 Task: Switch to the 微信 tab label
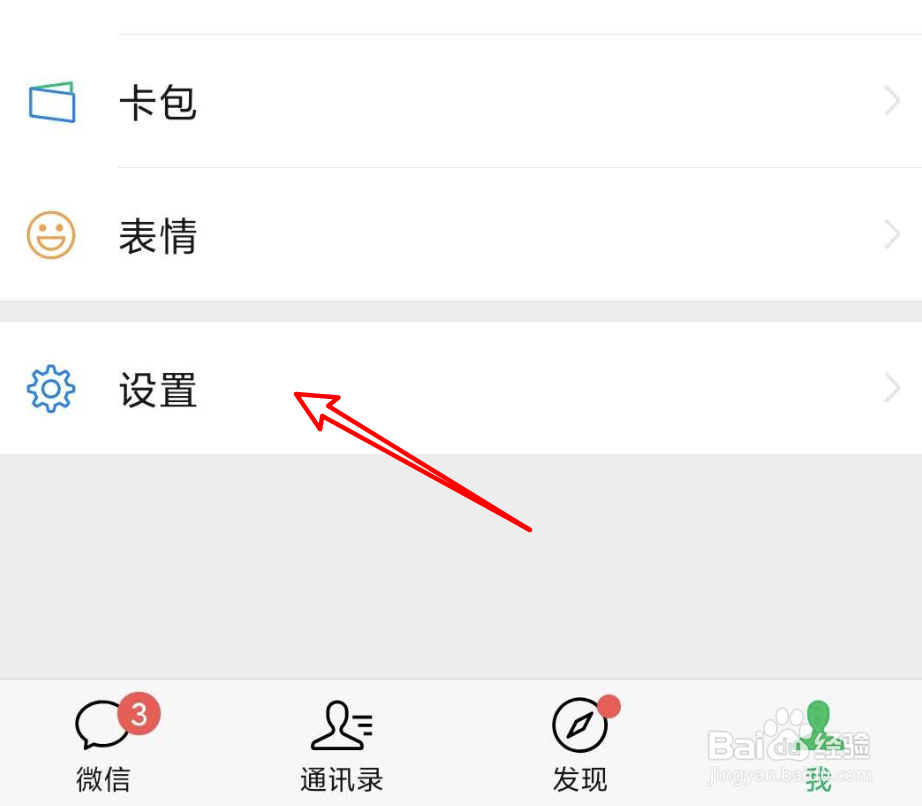(103, 780)
